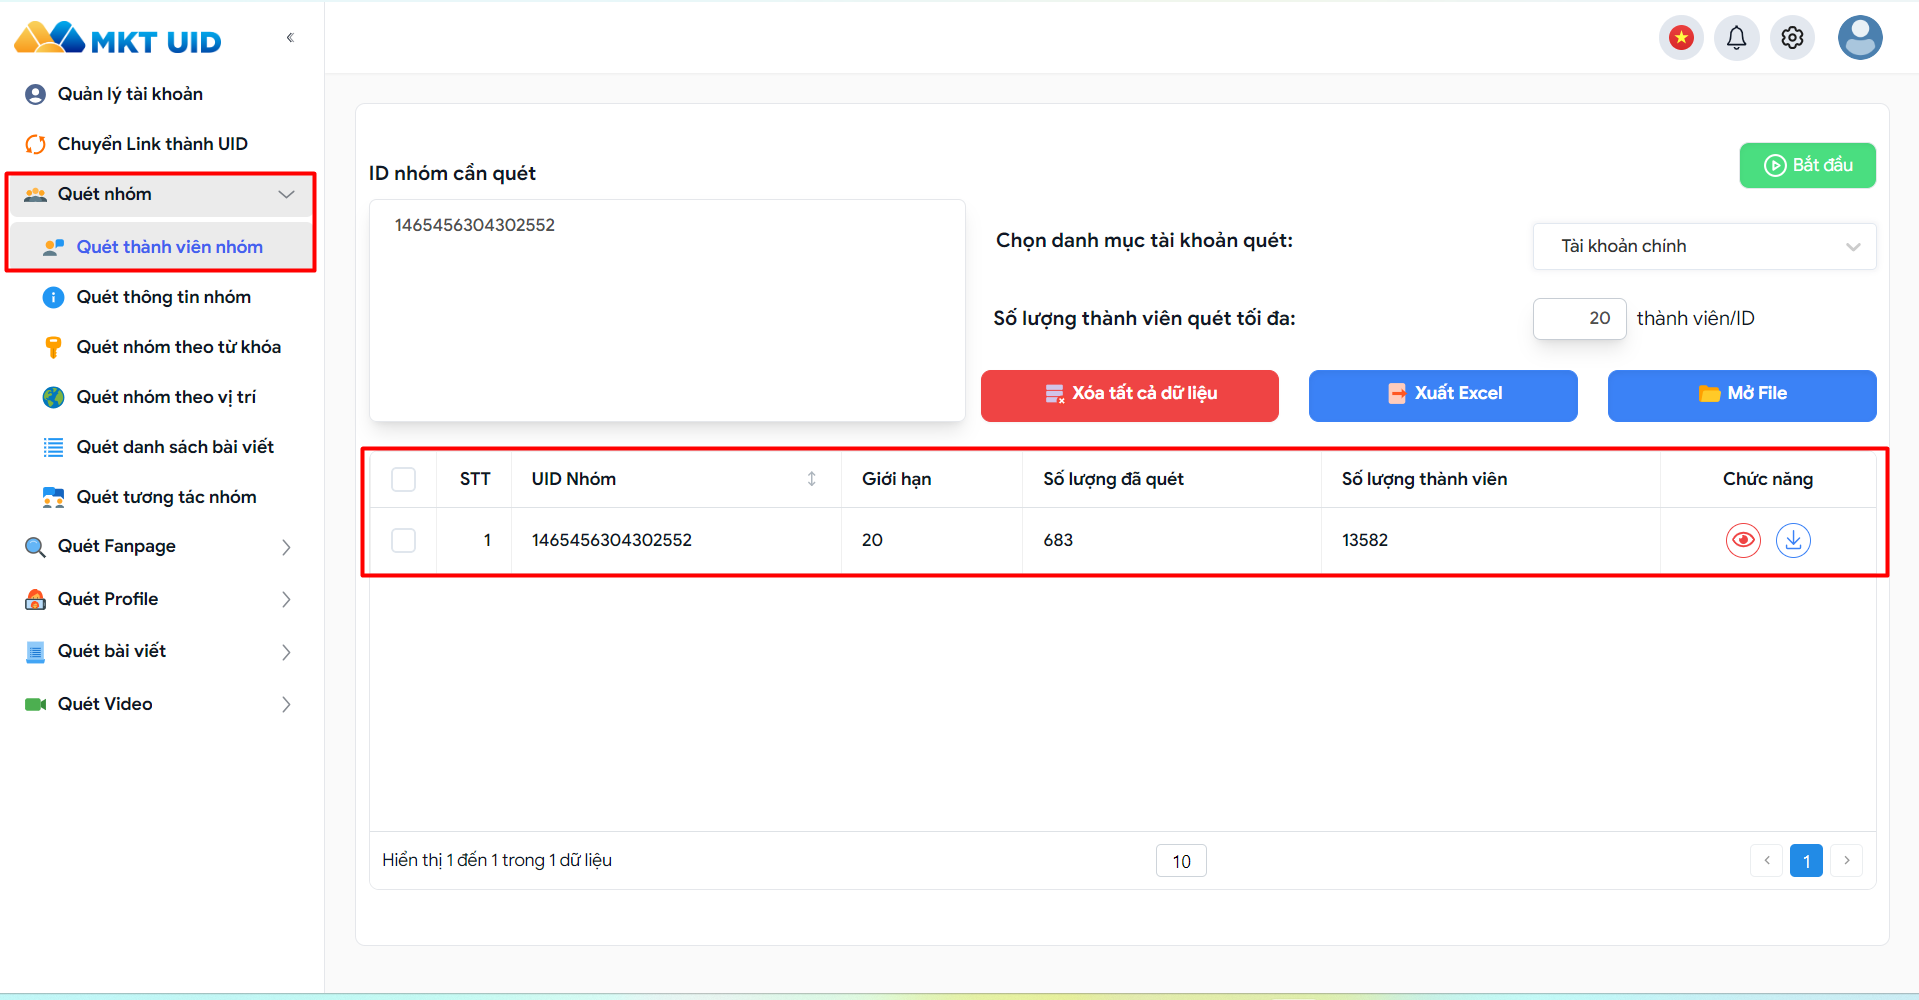Click the magnifier icon for Quét Fanpage

pyautogui.click(x=35, y=547)
